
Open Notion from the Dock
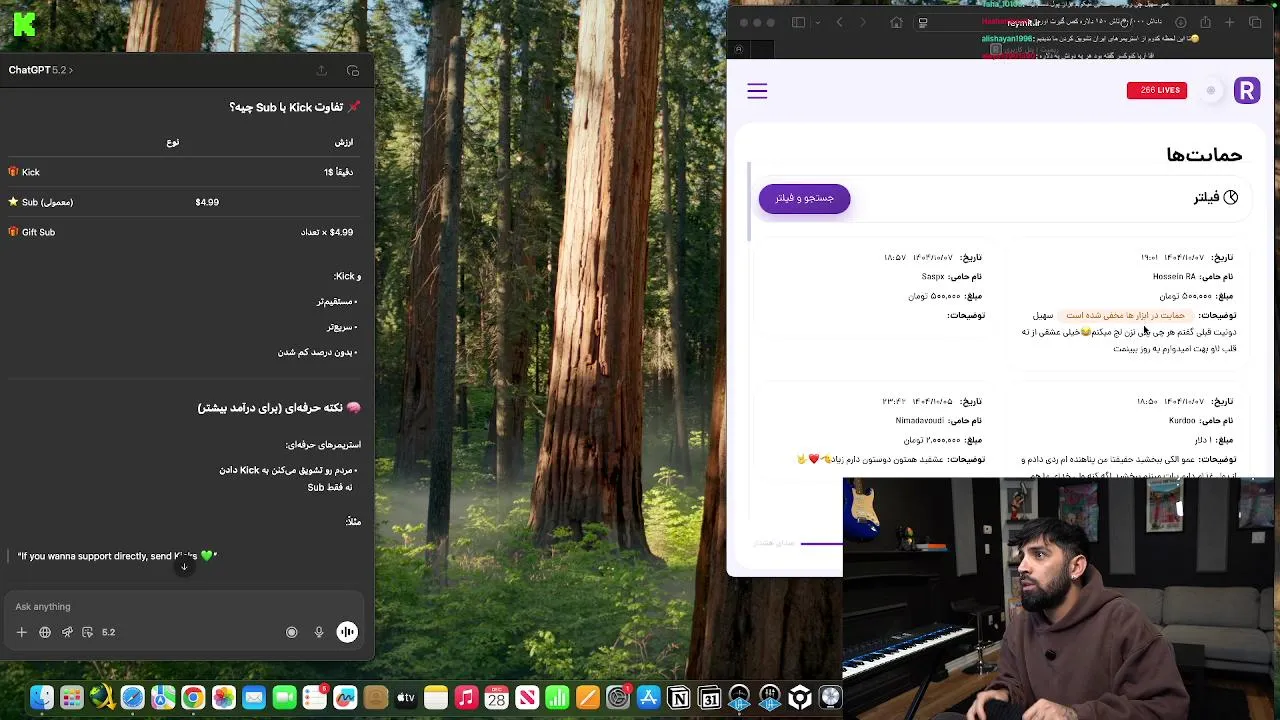pos(679,697)
